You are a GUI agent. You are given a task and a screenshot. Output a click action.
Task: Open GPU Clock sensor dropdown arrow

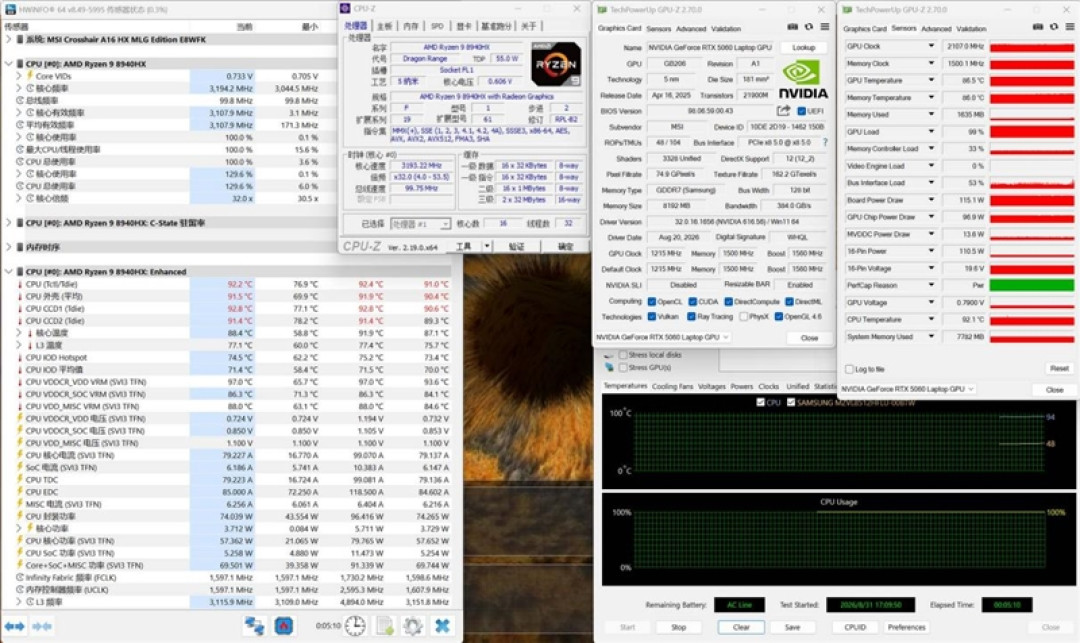[931, 46]
